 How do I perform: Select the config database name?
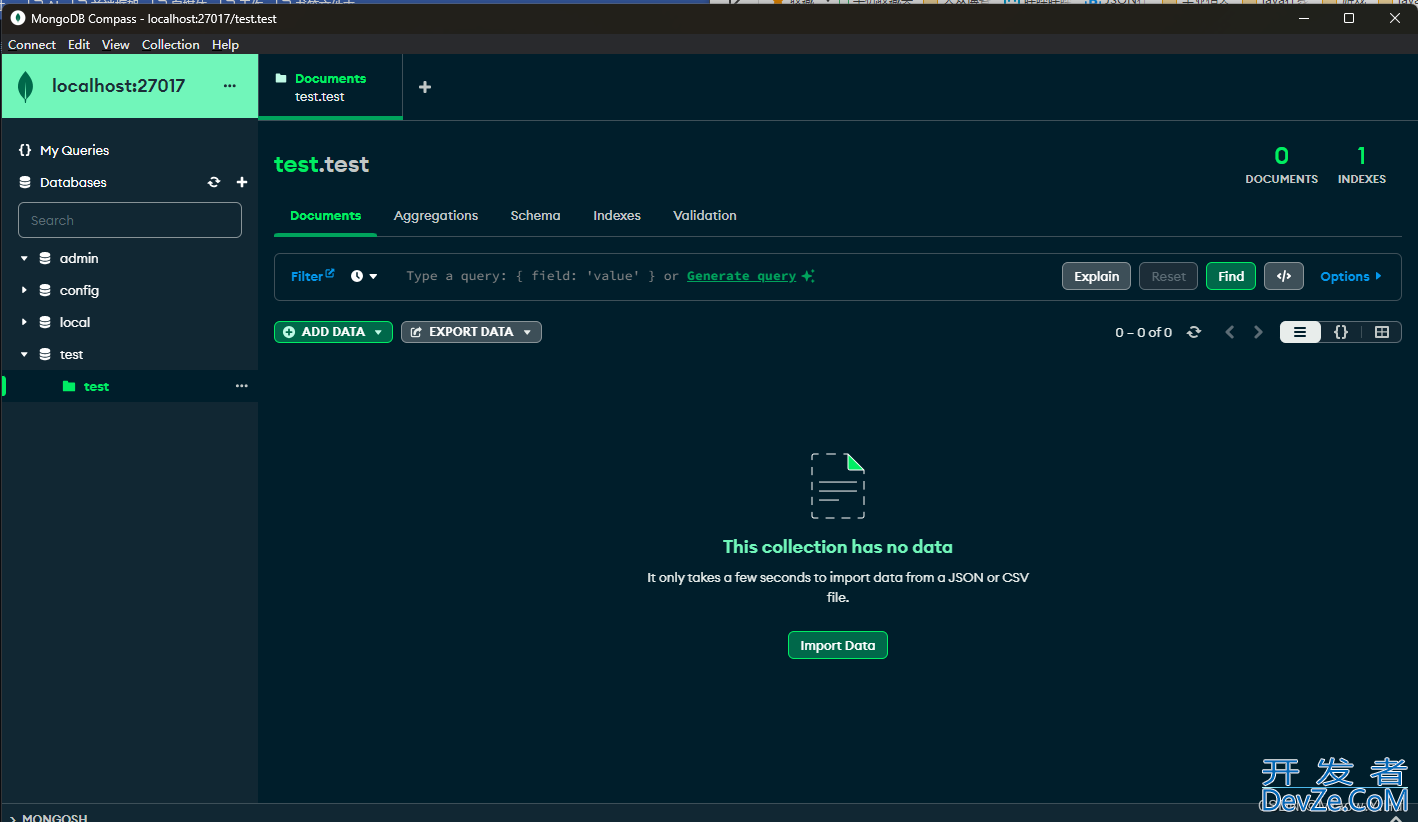(79, 290)
